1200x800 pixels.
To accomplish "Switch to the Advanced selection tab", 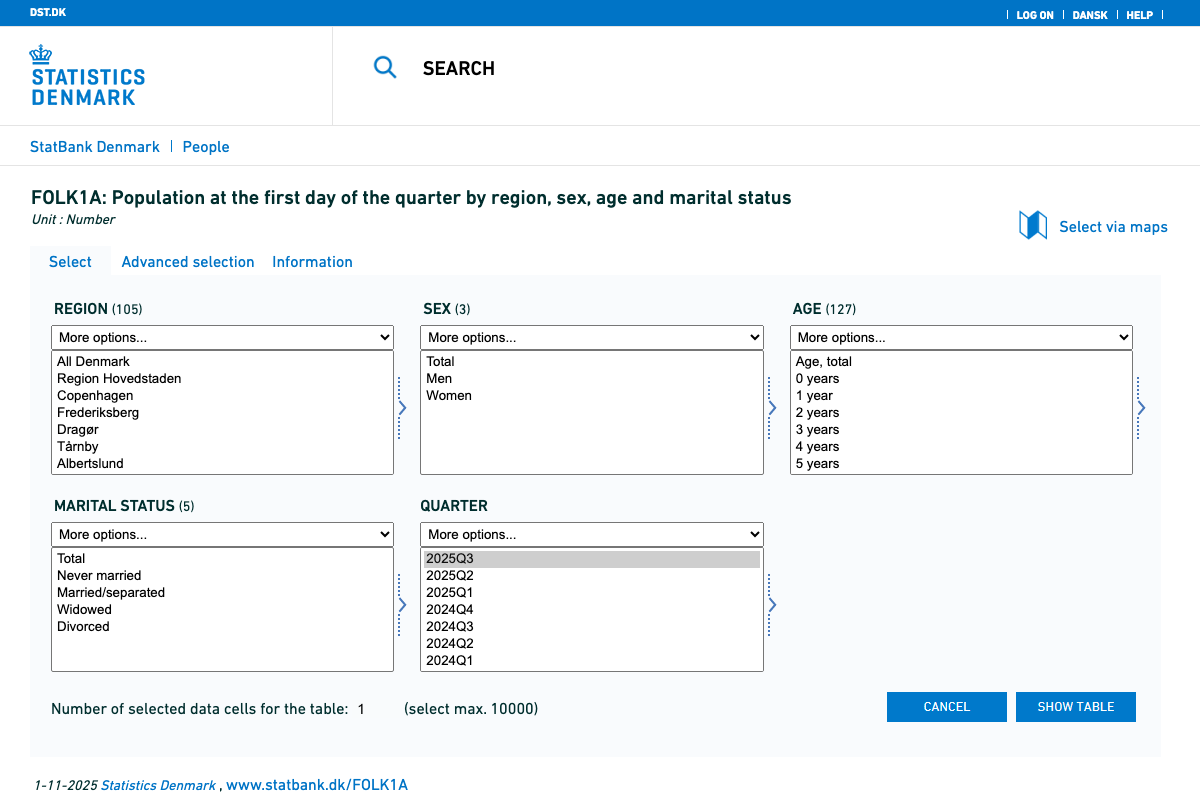I will coord(188,262).
